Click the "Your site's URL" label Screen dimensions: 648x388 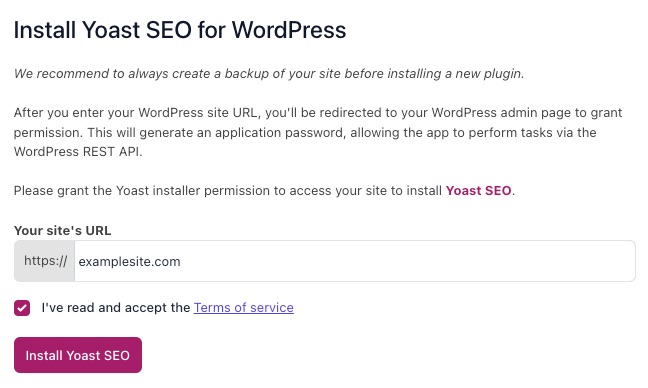pyautogui.click(x=62, y=231)
